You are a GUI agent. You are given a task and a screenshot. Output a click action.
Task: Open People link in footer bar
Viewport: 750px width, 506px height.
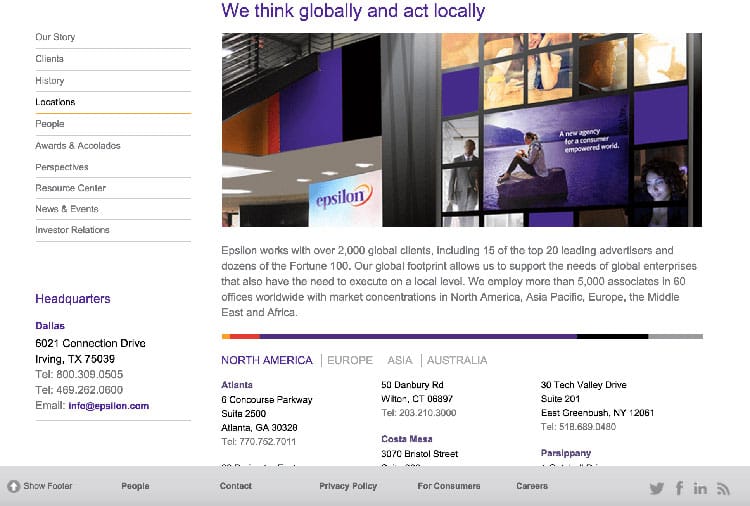[x=135, y=486]
